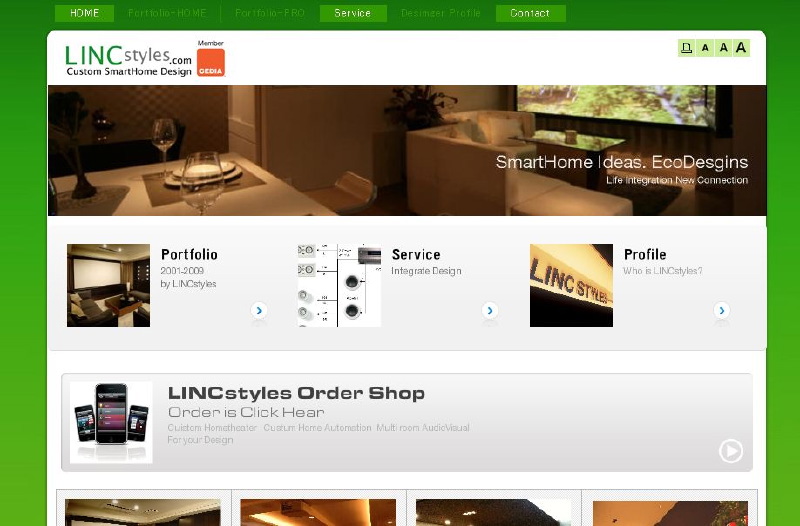Open the Designer Profile menu item
This screenshot has height=526, width=800.
pyautogui.click(x=441, y=13)
